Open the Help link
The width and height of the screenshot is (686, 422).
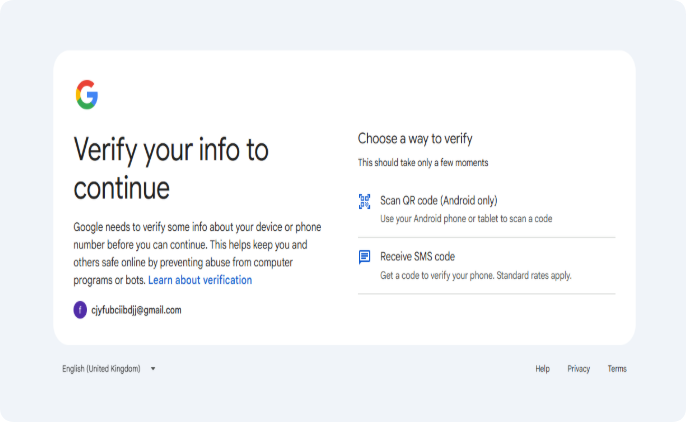pos(542,369)
